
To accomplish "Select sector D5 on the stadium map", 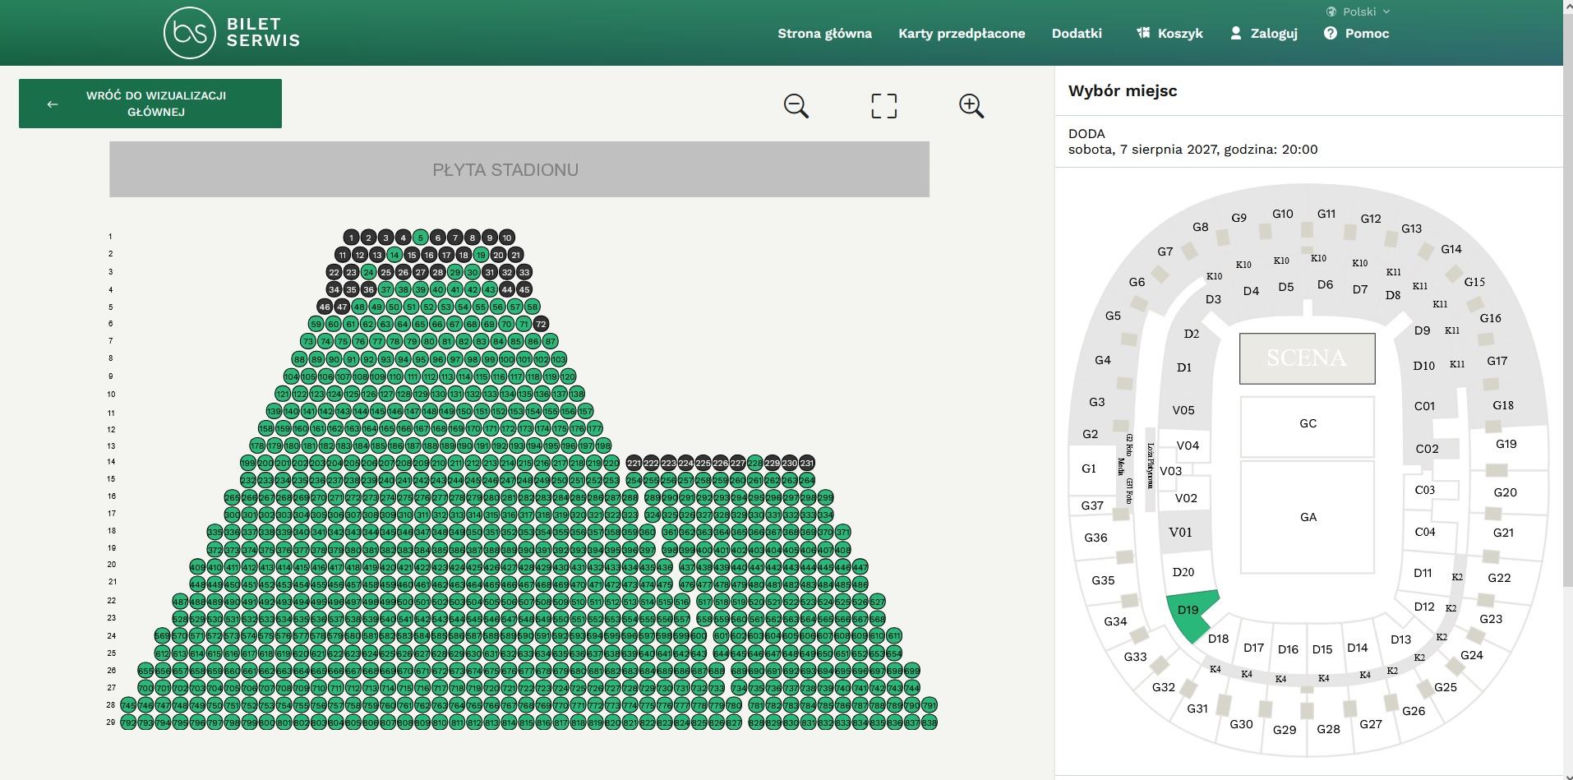I will tap(1286, 287).
